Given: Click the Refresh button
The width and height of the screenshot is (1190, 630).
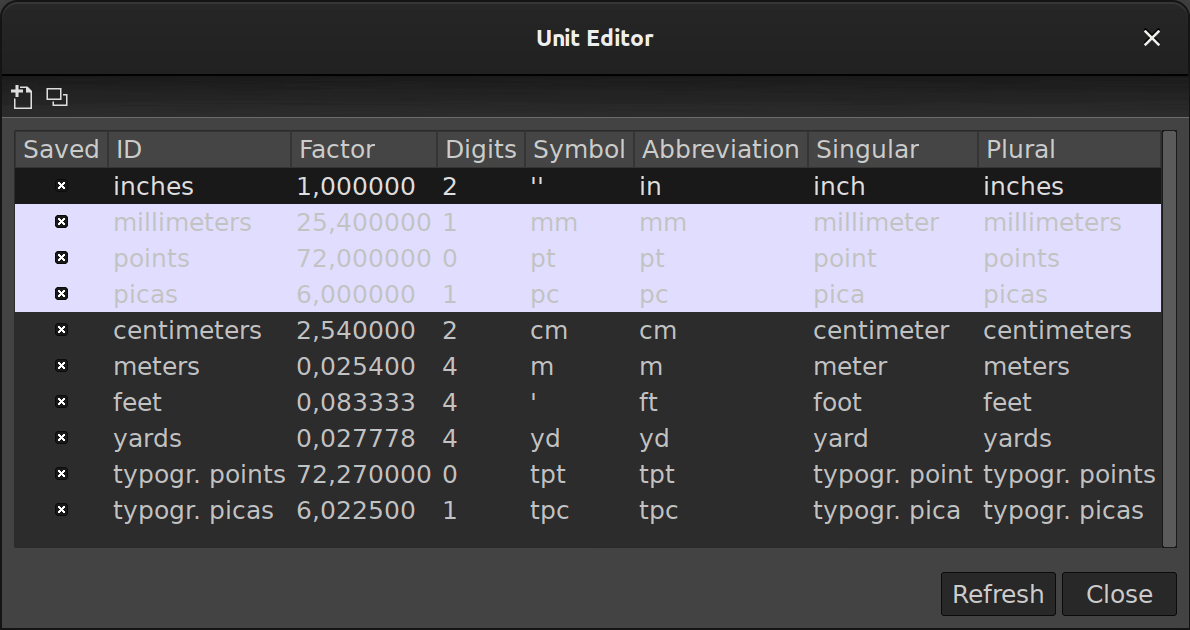Looking at the screenshot, I should point(998,594).
